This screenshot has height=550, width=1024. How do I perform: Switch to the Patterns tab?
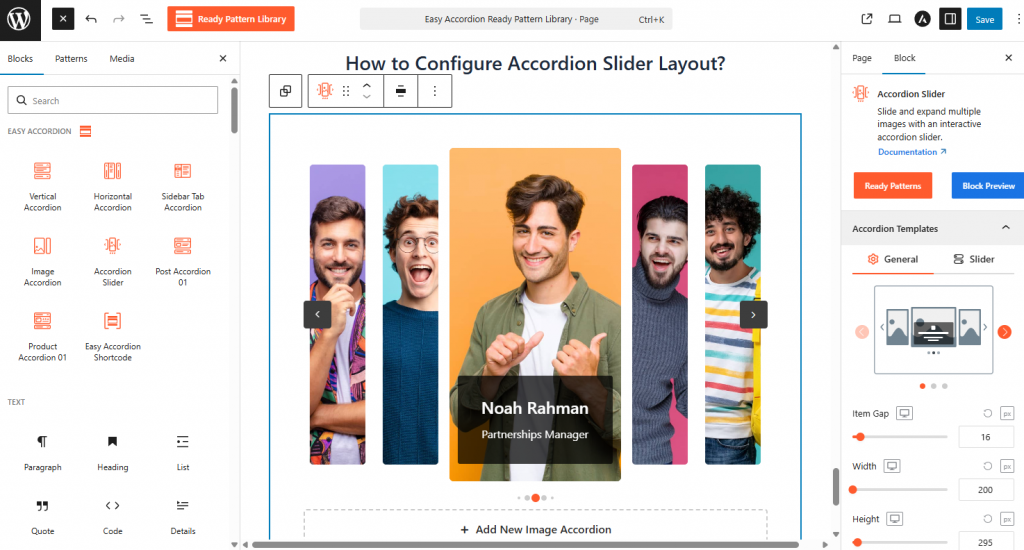[71, 59]
